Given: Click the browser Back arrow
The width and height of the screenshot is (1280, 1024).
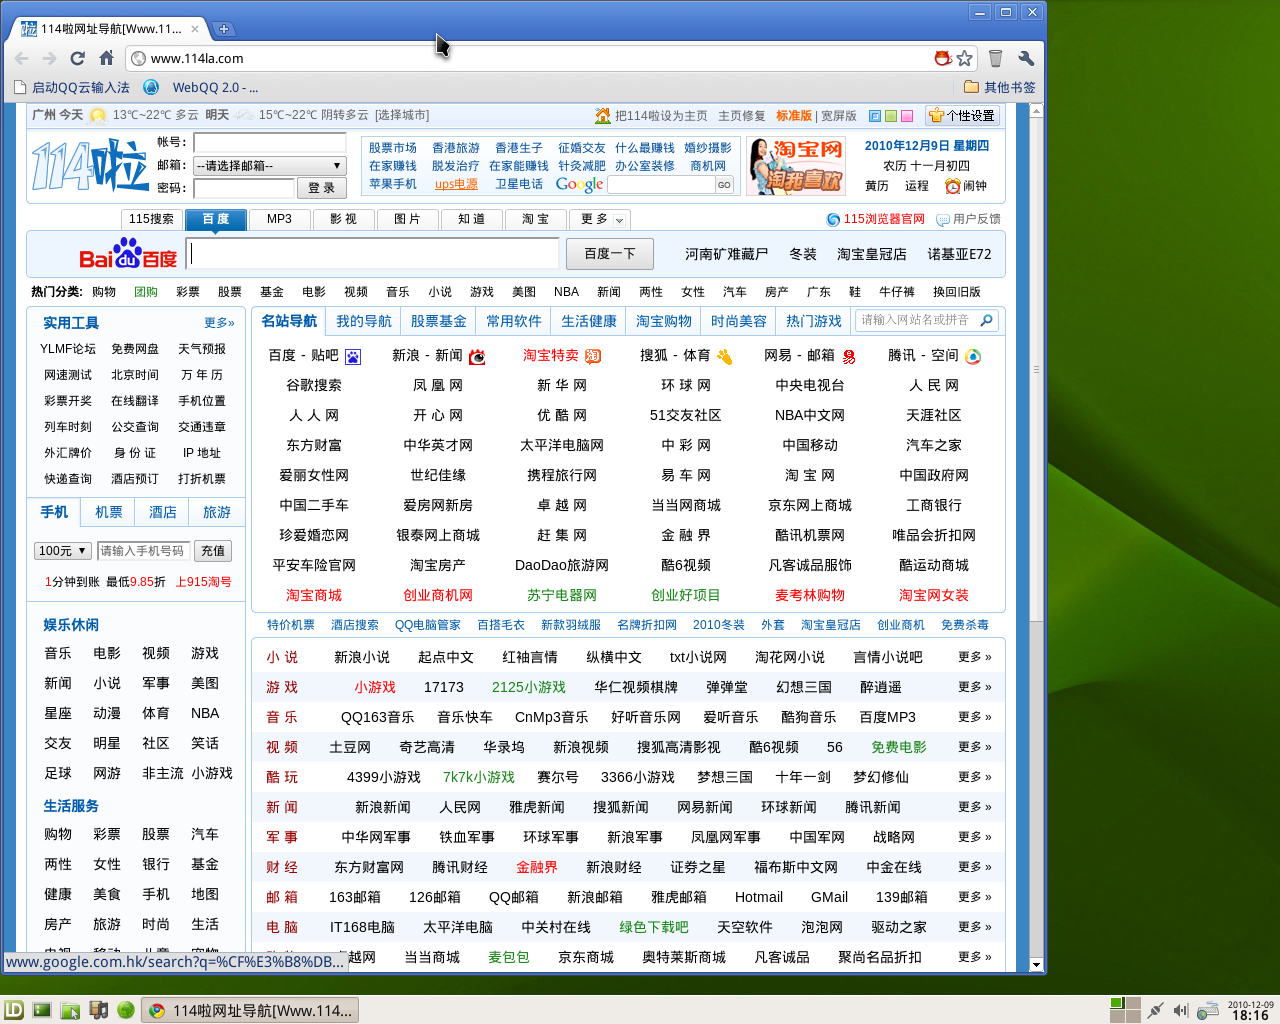Looking at the screenshot, I should 22,58.
